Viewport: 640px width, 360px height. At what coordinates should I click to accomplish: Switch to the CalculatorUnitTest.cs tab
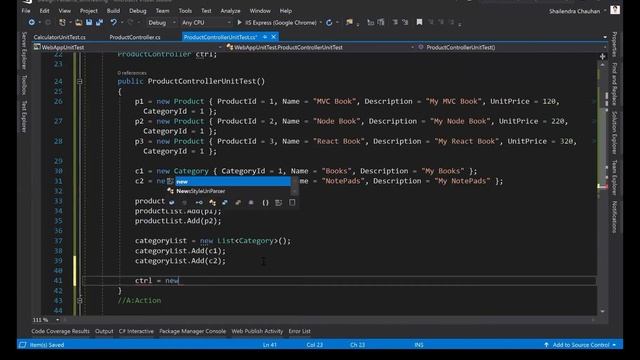(x=60, y=37)
